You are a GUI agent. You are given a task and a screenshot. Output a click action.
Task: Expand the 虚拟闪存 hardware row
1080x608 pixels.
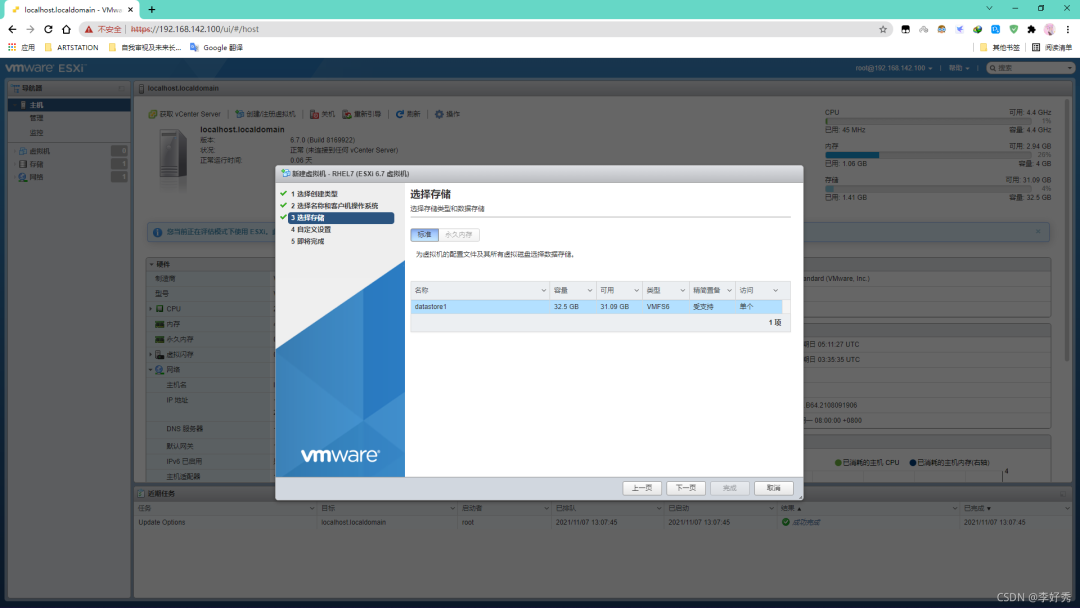point(151,355)
